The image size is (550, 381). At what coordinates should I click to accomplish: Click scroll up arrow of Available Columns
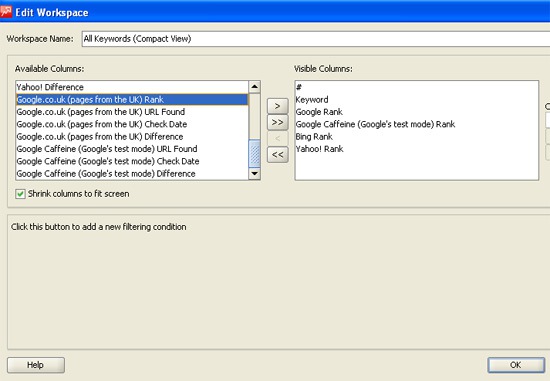click(254, 87)
